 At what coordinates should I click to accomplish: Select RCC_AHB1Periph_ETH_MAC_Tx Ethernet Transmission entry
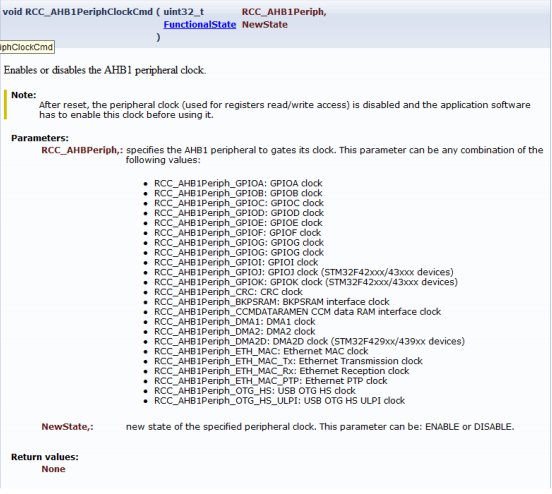(x=288, y=361)
